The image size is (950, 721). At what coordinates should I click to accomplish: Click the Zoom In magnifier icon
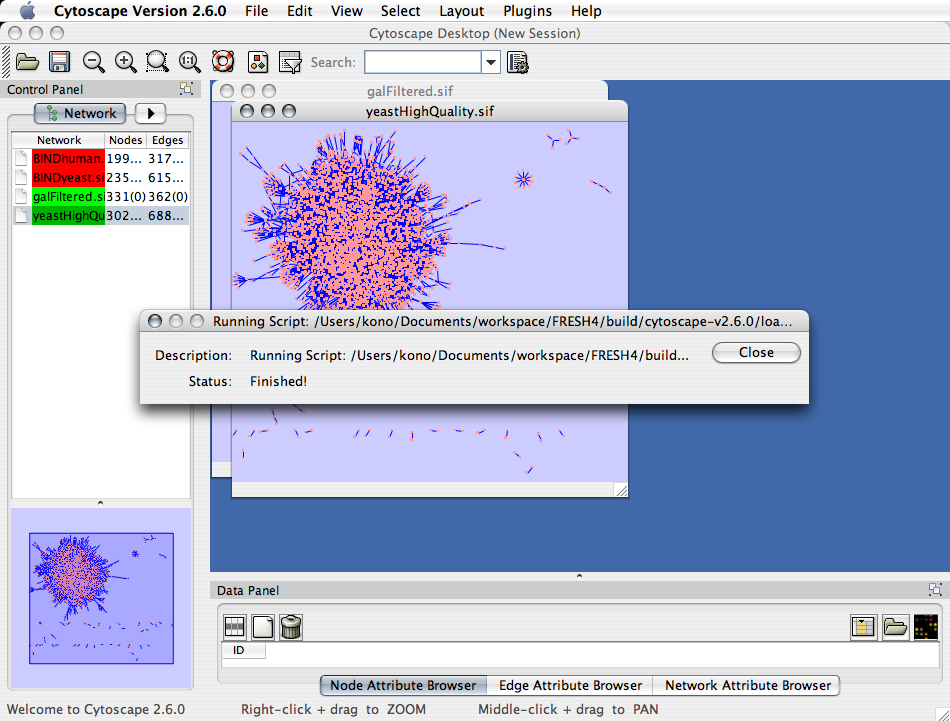point(126,62)
